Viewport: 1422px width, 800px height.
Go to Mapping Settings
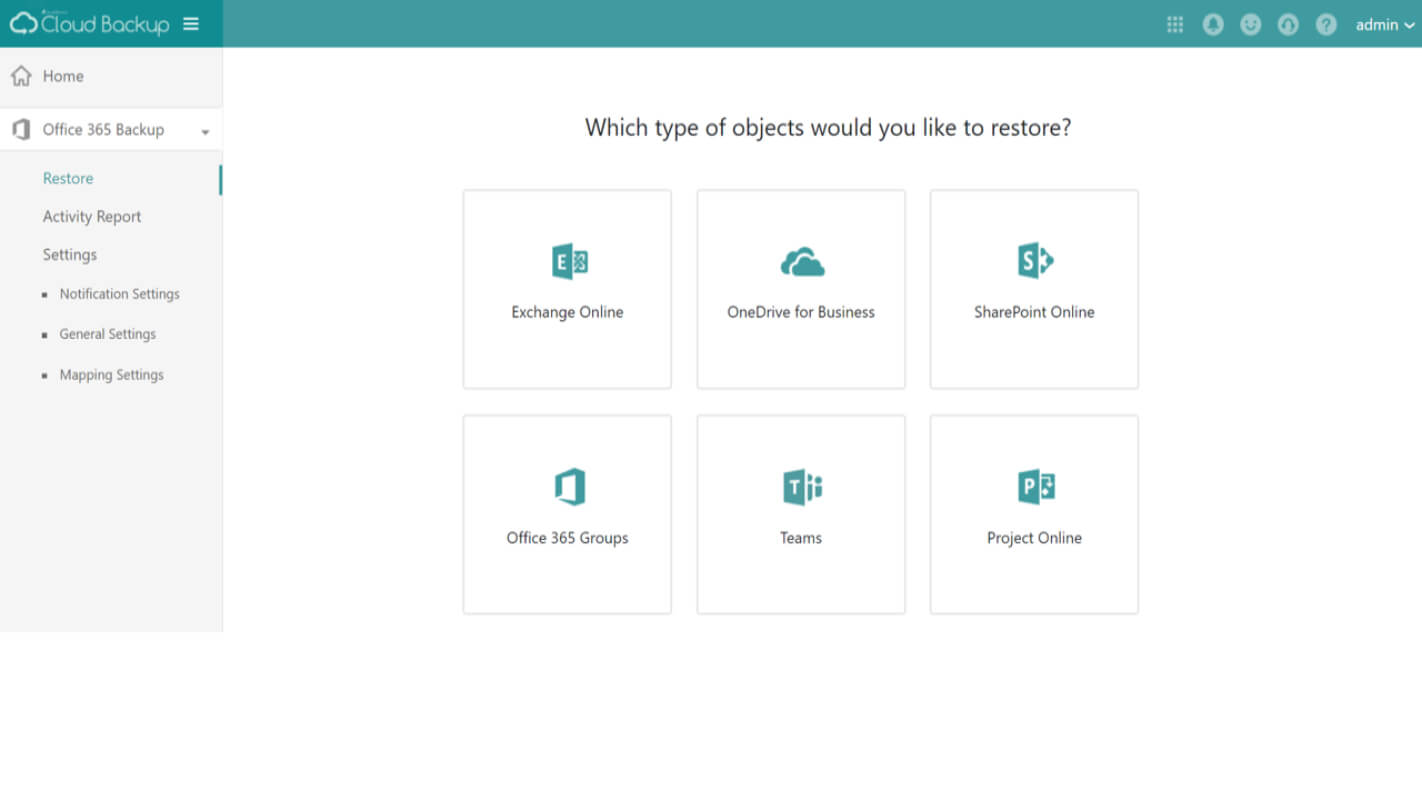(112, 375)
